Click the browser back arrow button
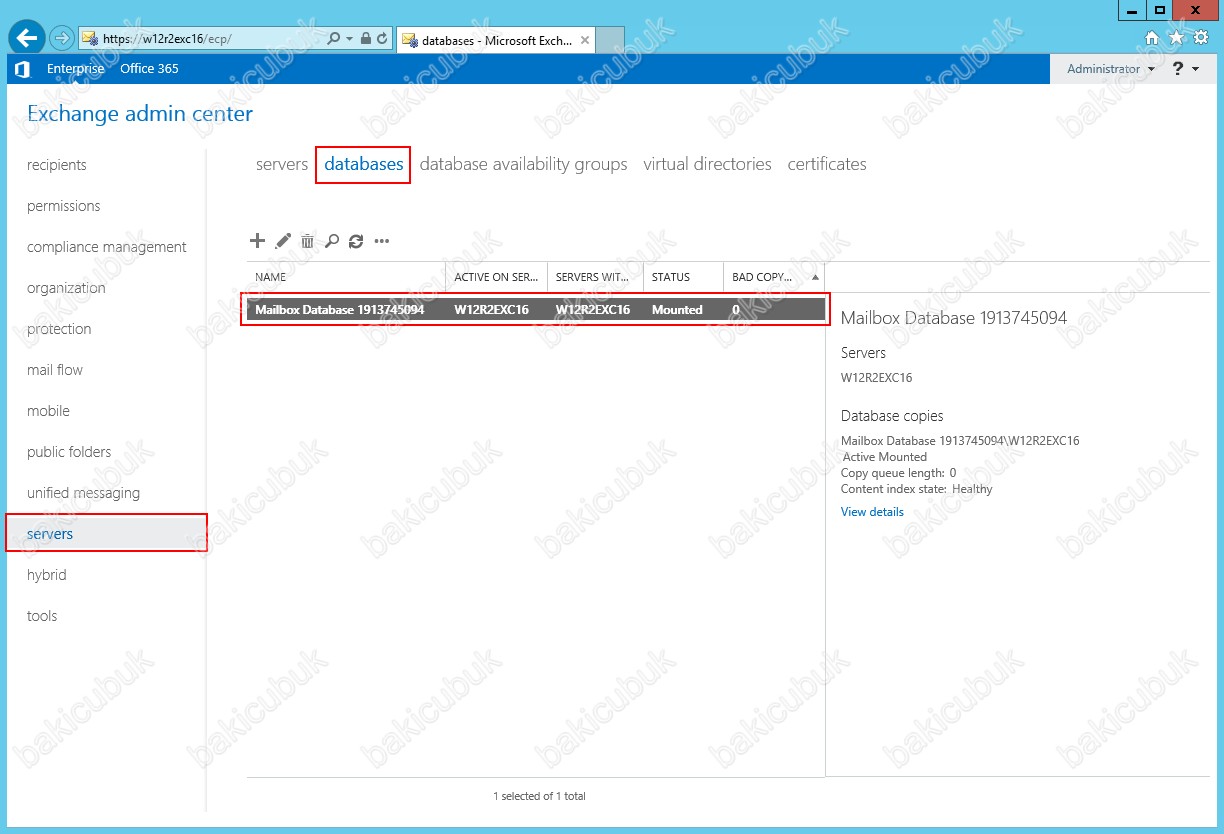This screenshot has width=1224, height=834. pyautogui.click(x=27, y=38)
